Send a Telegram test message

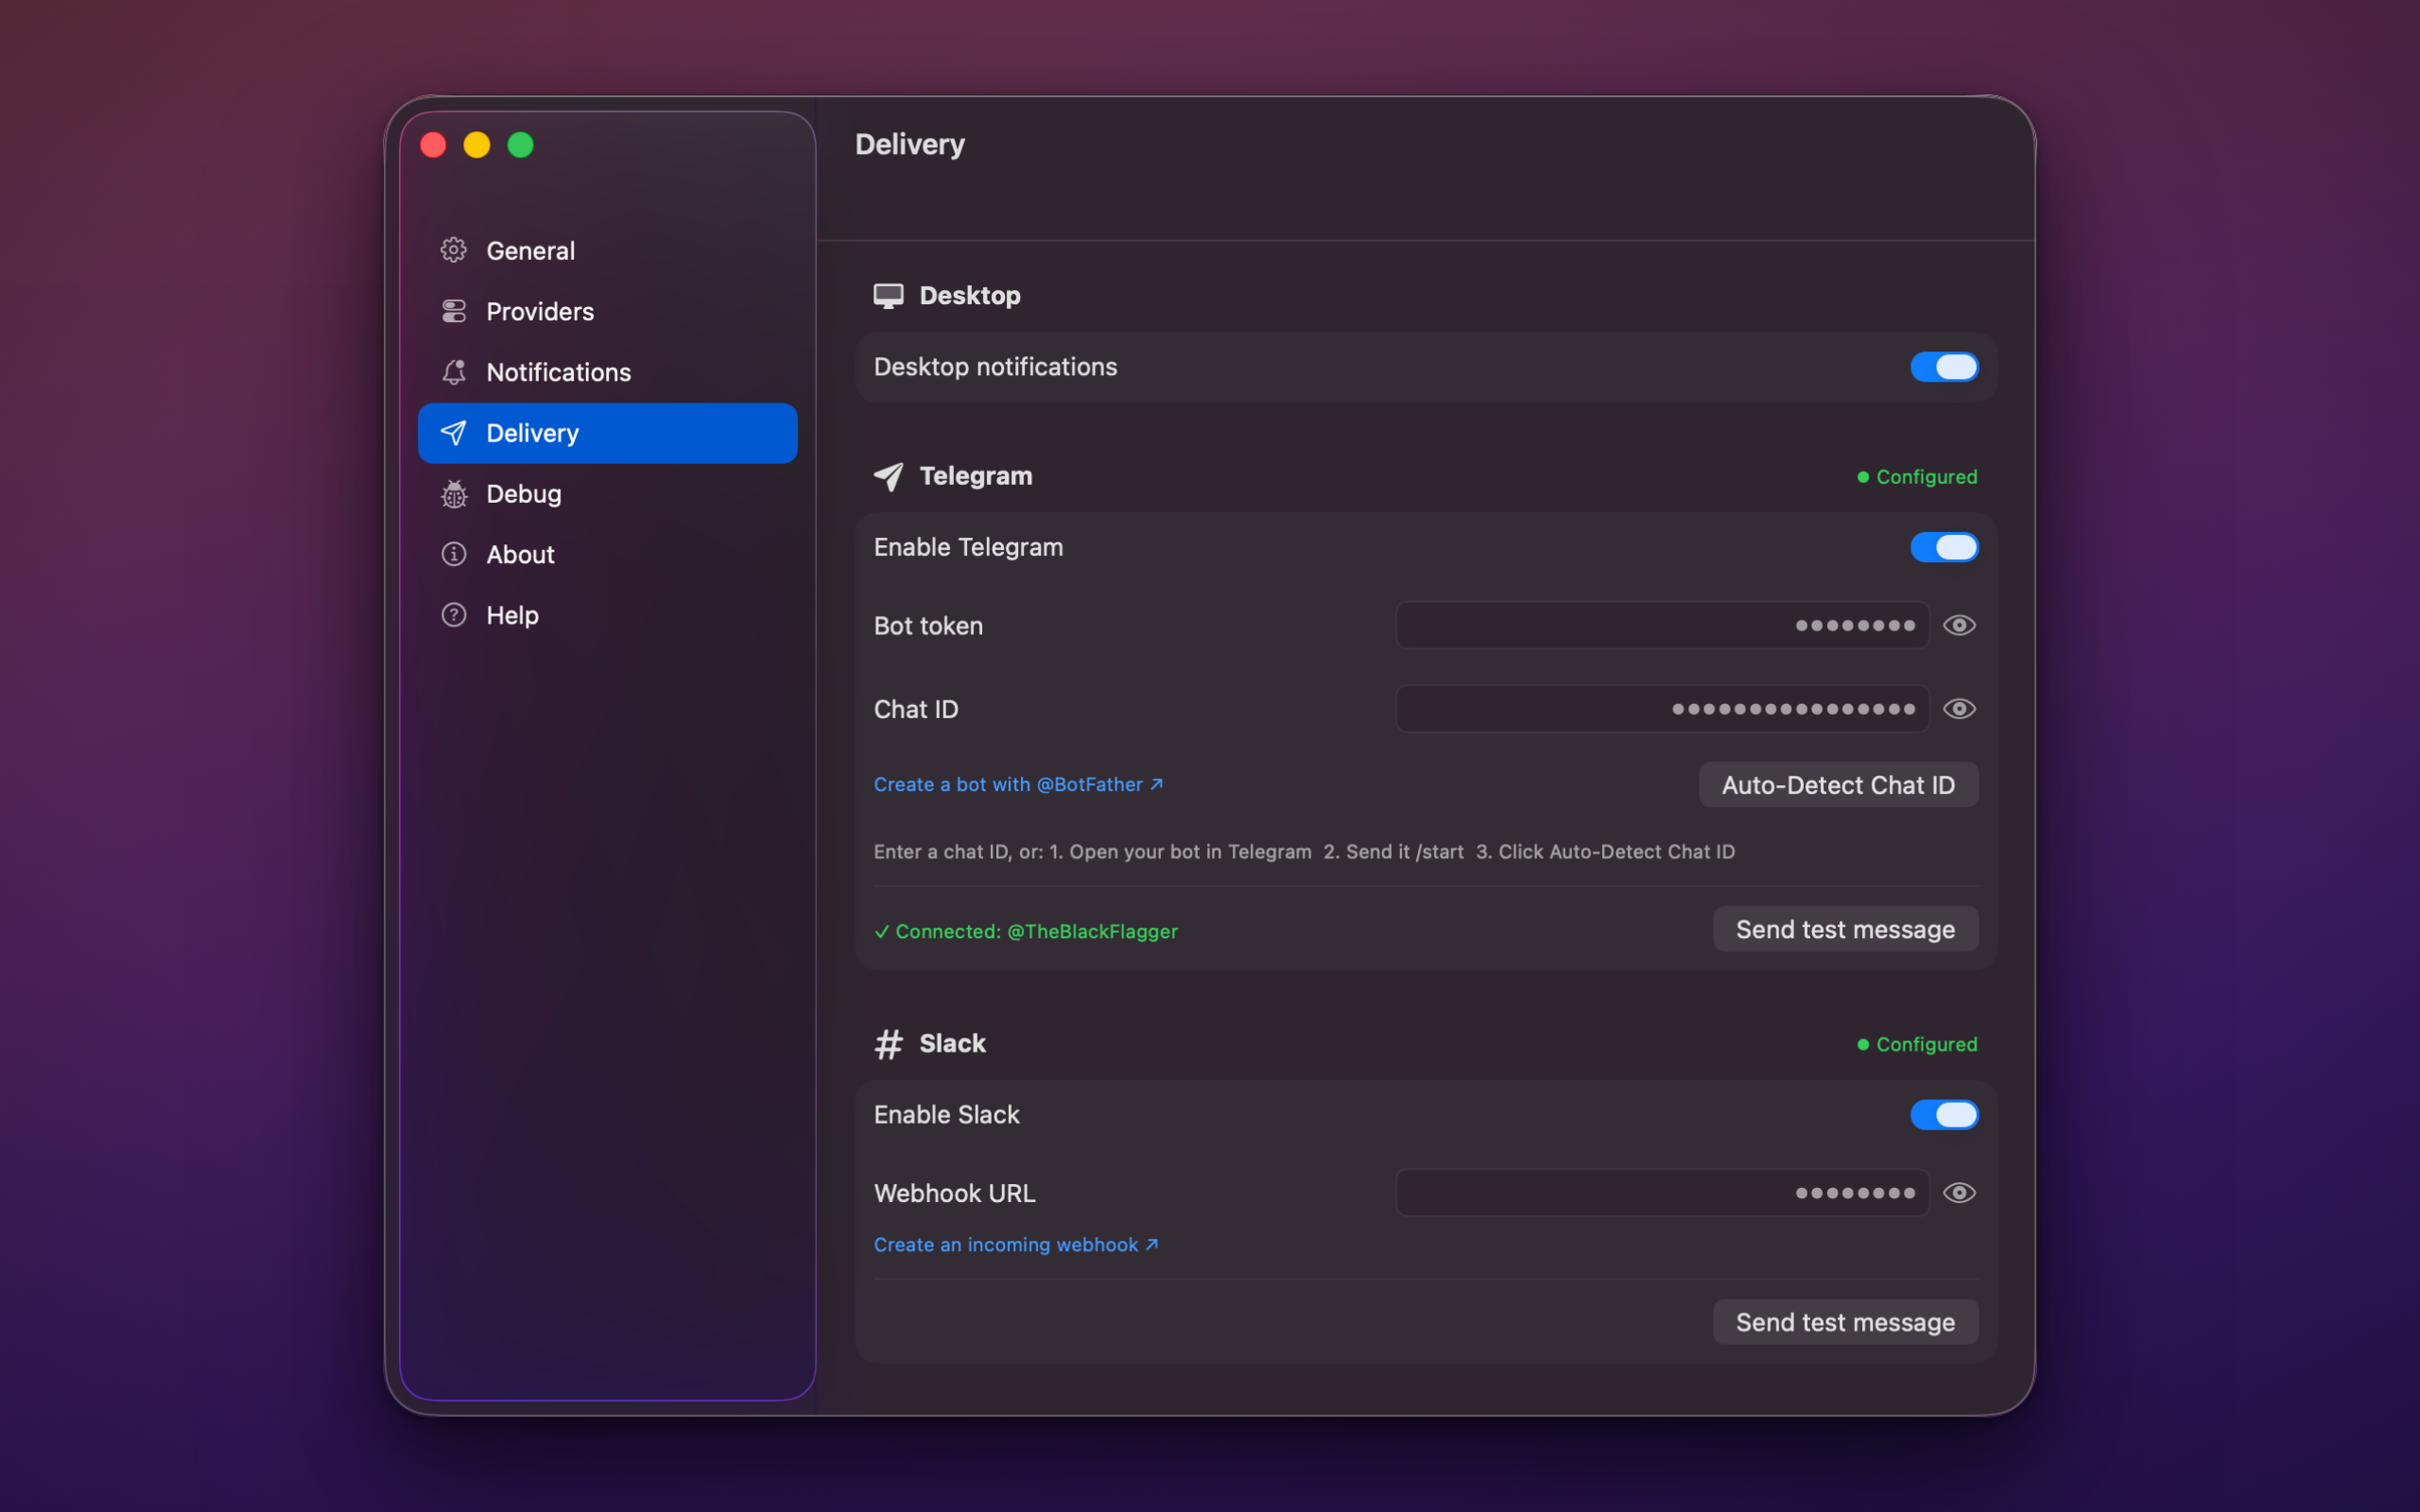click(1845, 929)
